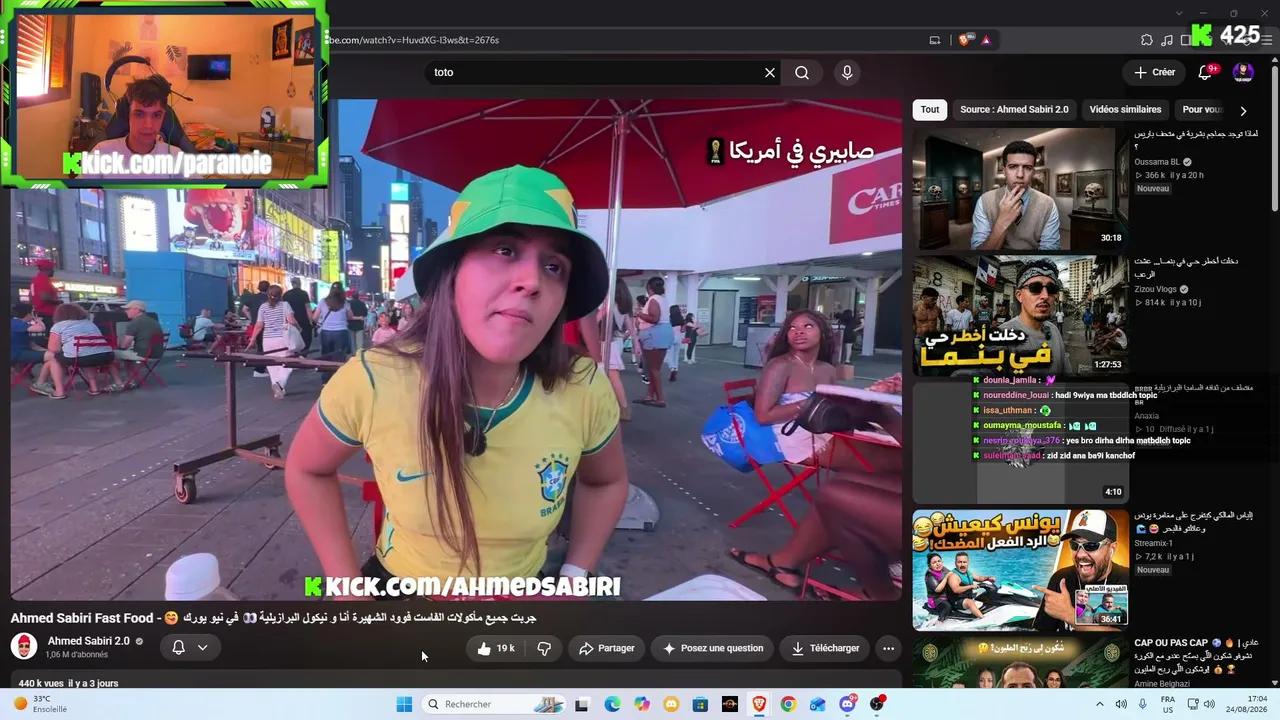Dislike the video
This screenshot has width=1280, height=720.
(x=544, y=648)
